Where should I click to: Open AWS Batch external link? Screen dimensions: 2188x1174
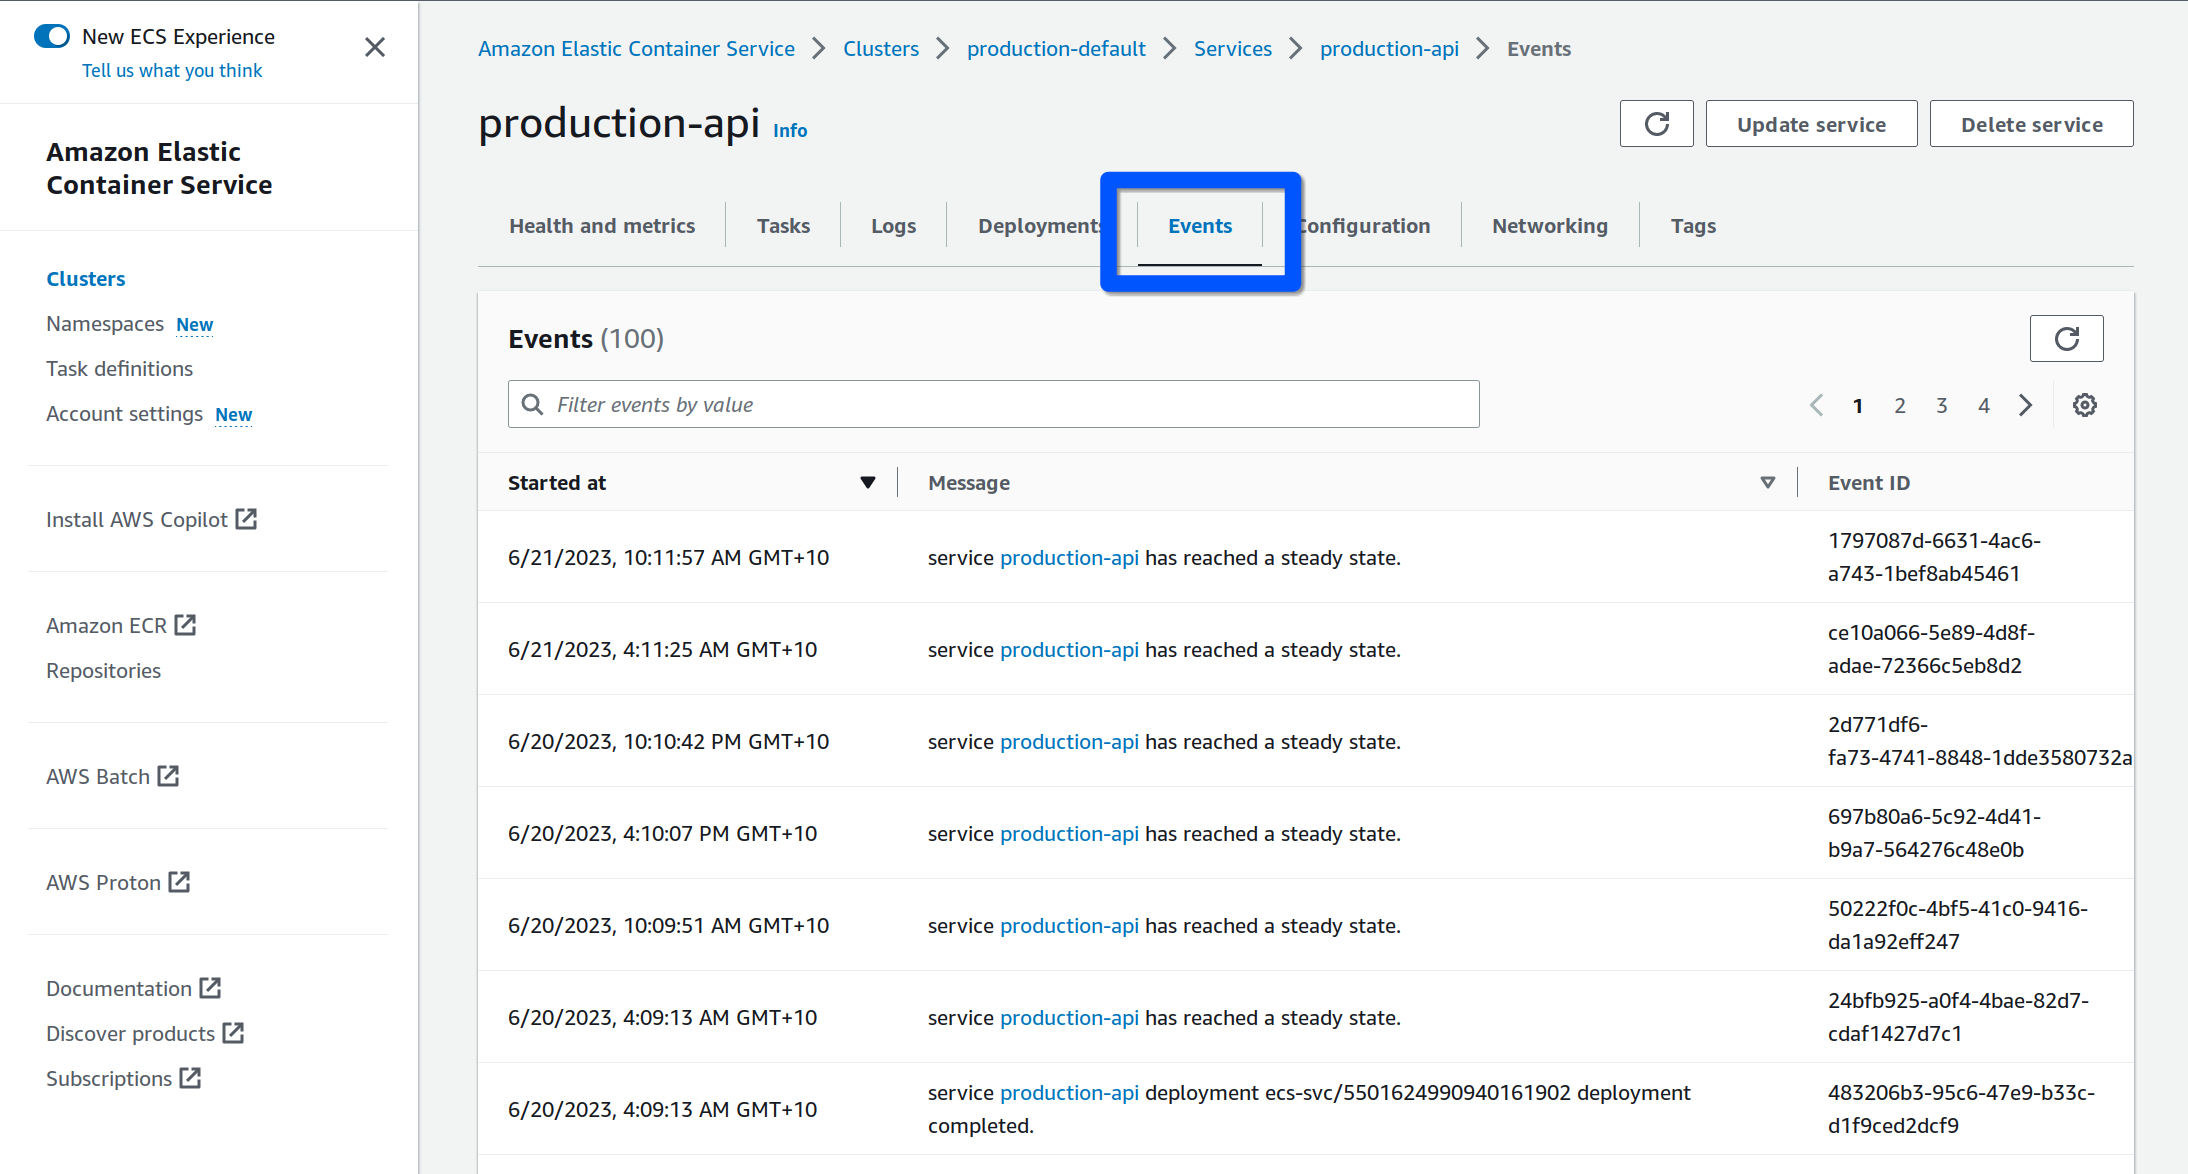pyautogui.click(x=112, y=776)
